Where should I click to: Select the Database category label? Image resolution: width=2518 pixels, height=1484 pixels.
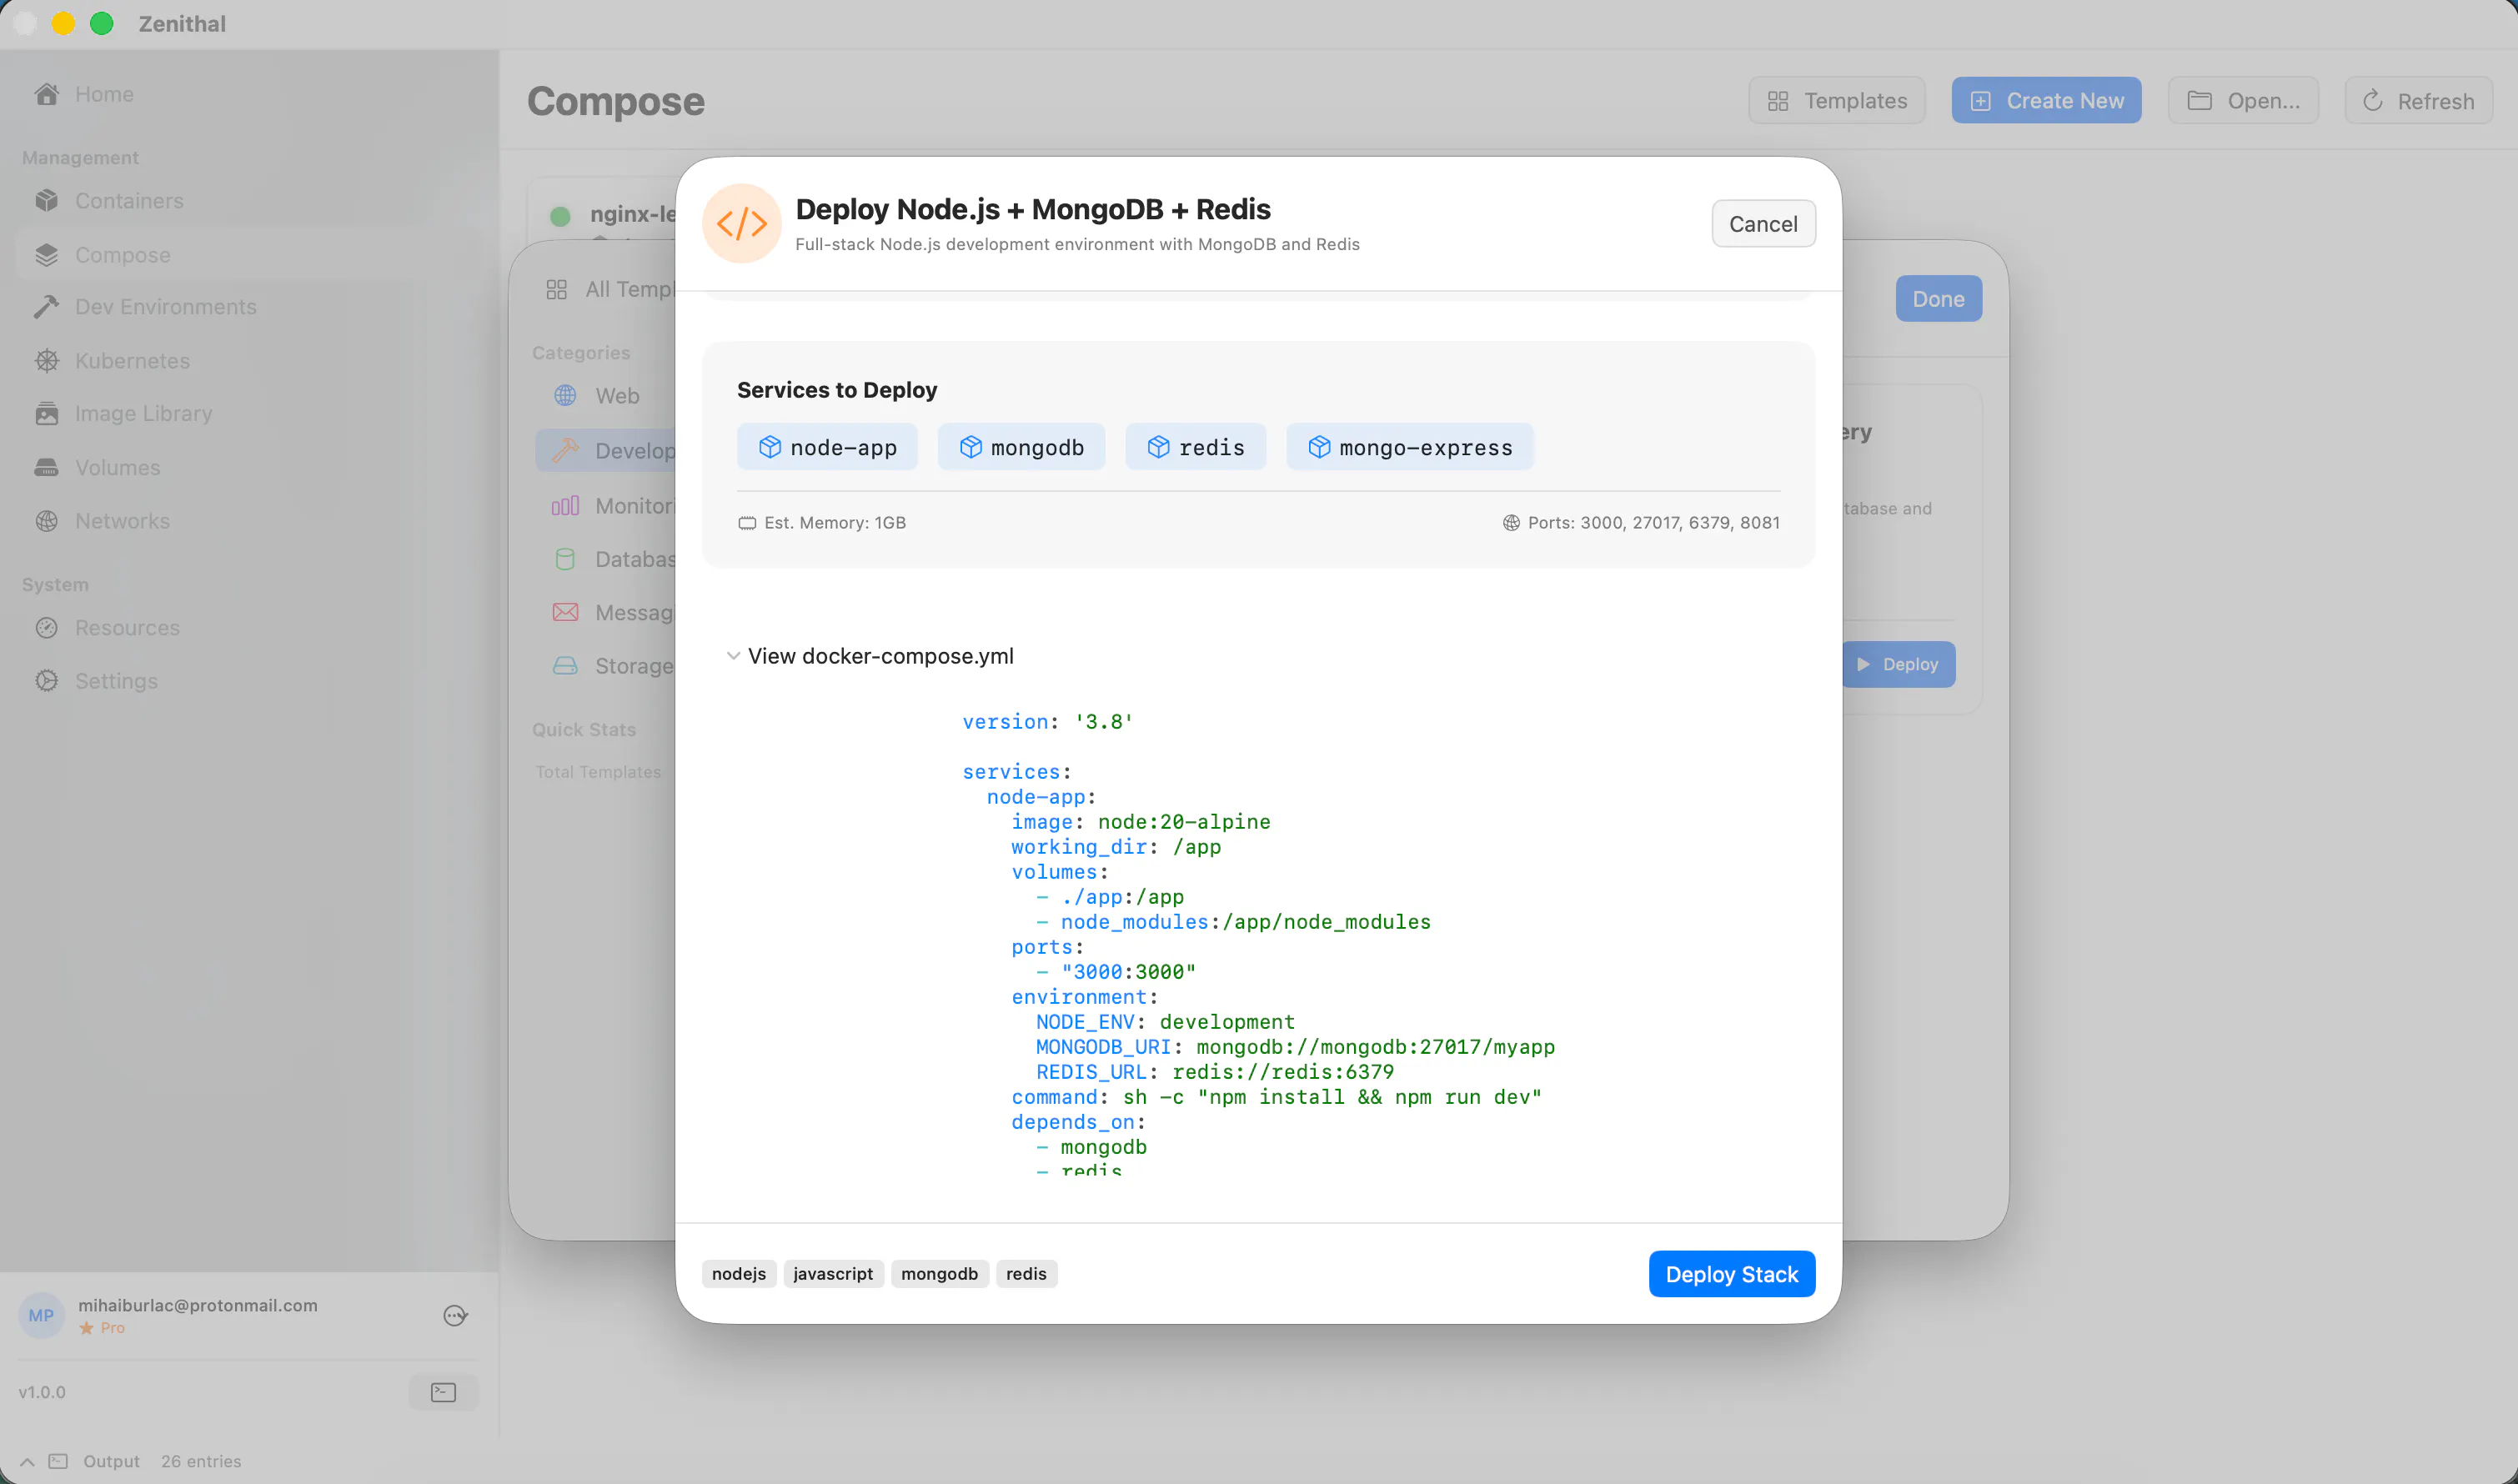[x=635, y=559]
